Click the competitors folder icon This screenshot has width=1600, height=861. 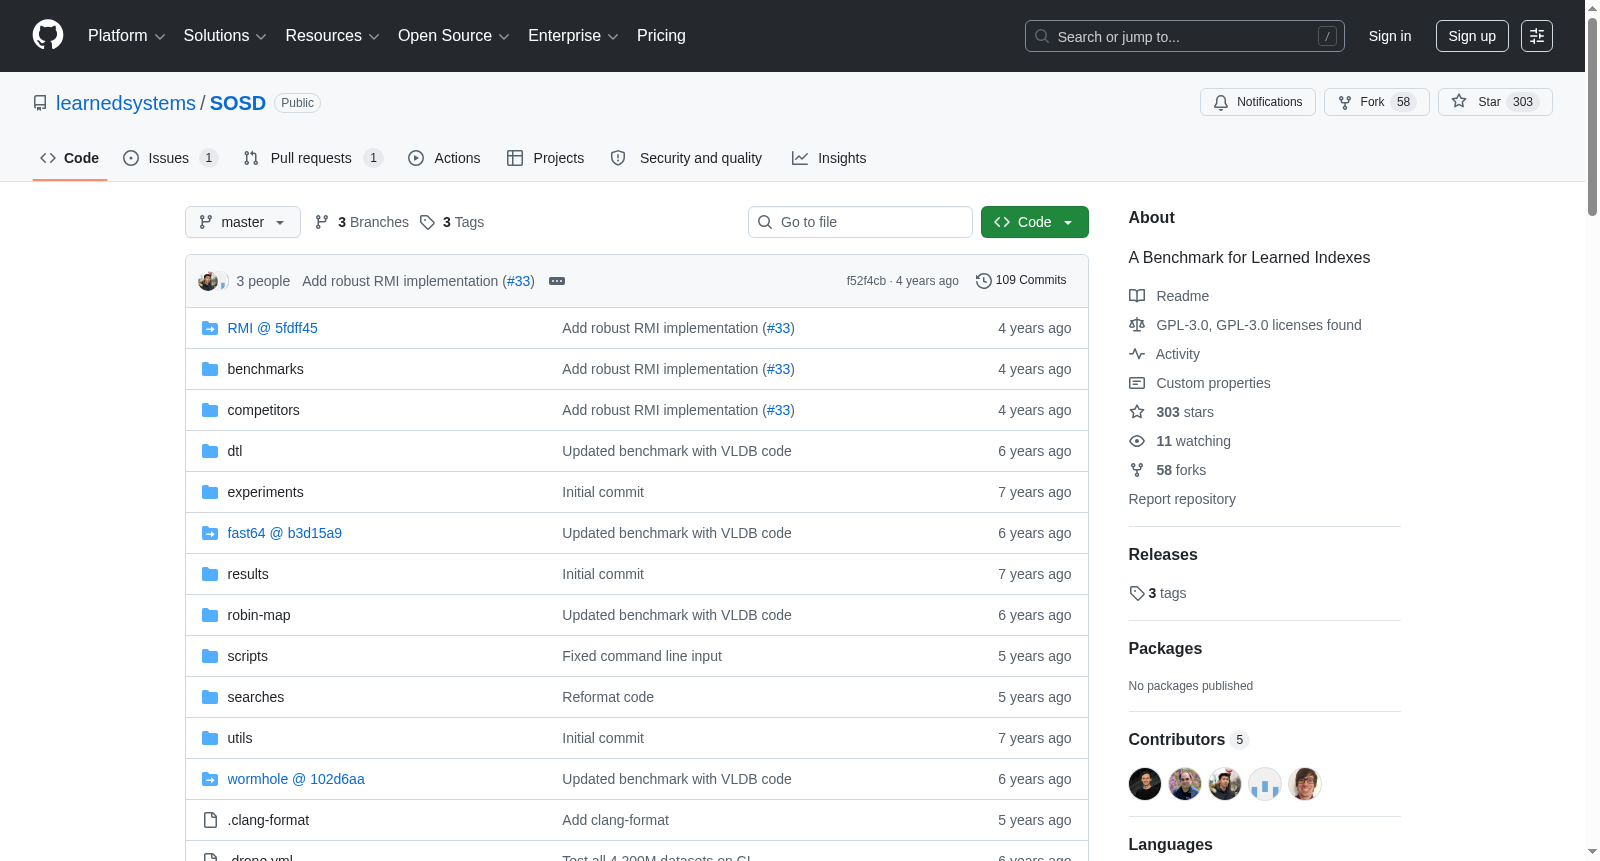tap(210, 410)
